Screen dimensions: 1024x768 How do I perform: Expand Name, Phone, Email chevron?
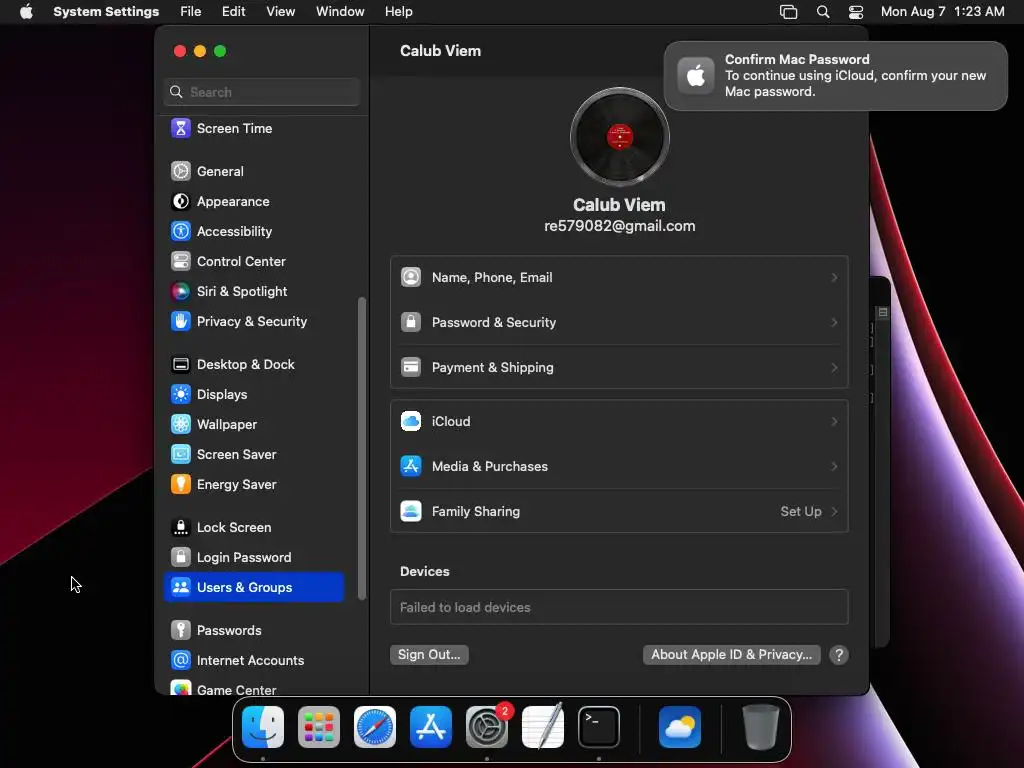pyautogui.click(x=834, y=278)
